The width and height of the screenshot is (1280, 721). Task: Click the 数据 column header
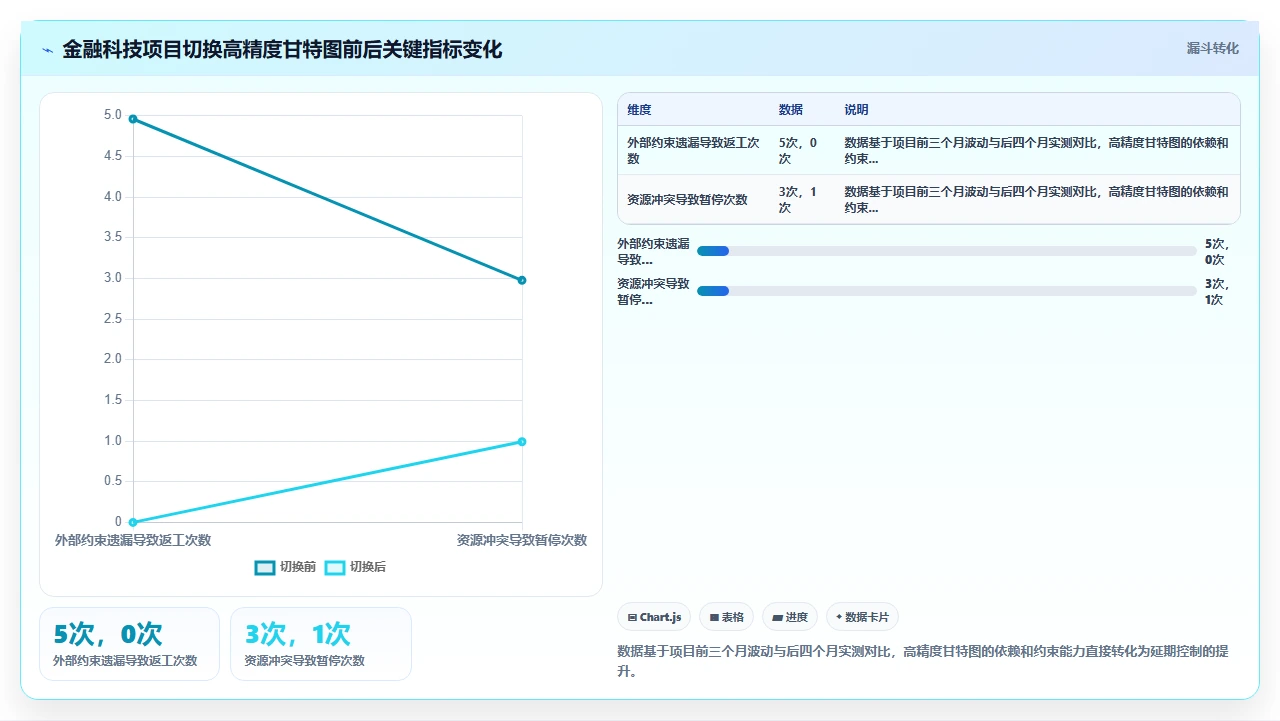tap(791, 110)
